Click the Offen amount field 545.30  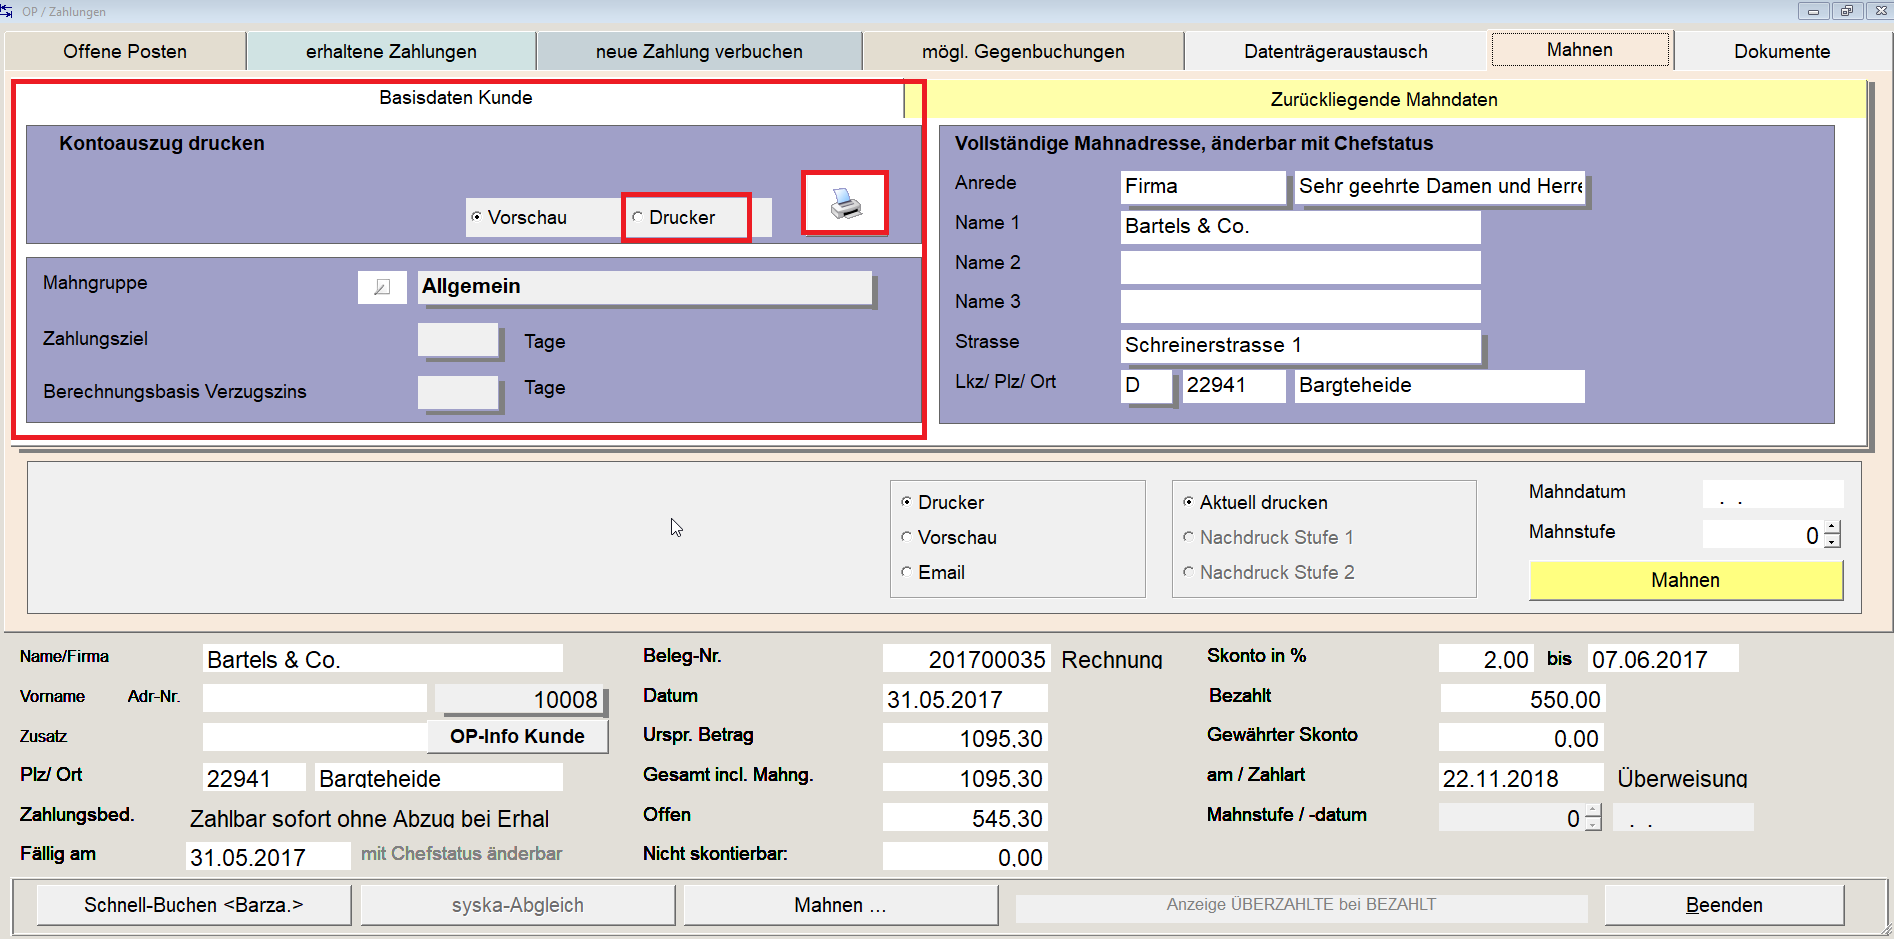[x=965, y=818]
